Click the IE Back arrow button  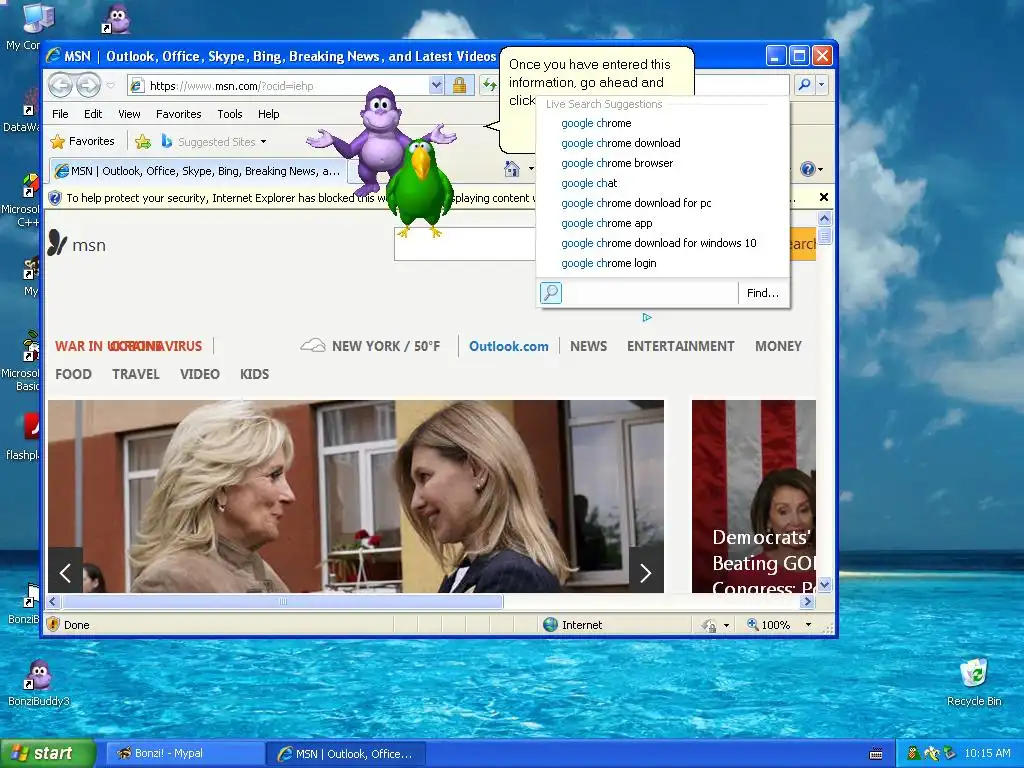(x=61, y=86)
